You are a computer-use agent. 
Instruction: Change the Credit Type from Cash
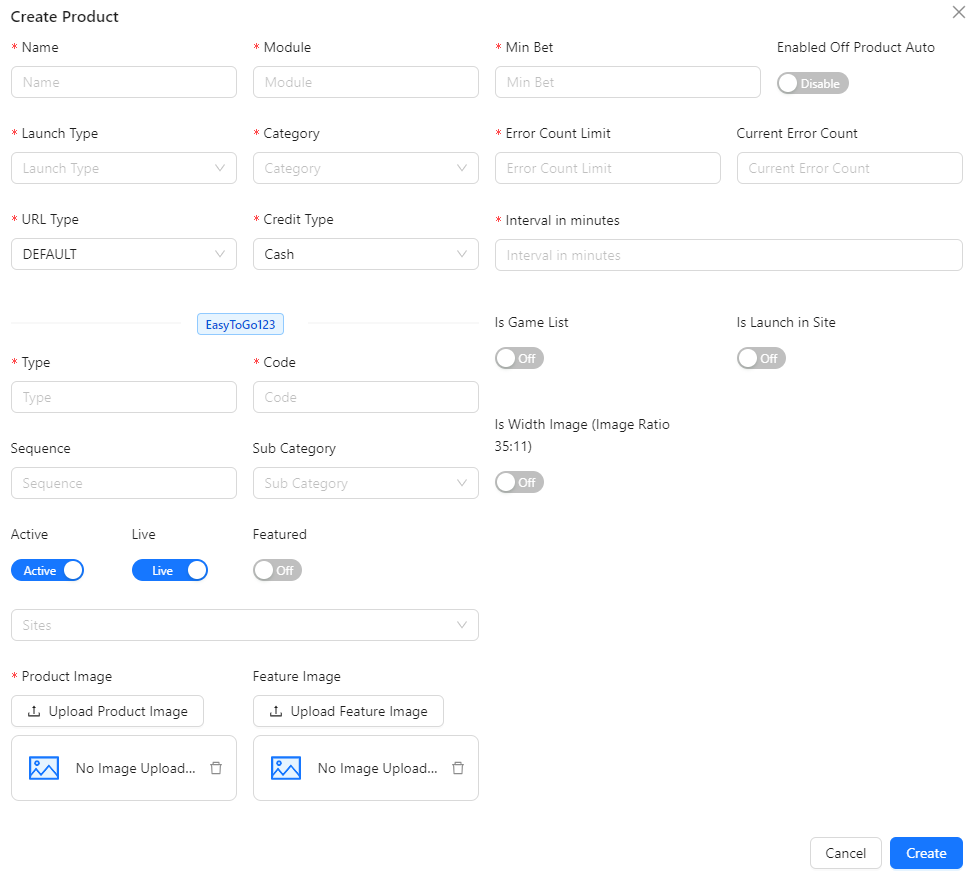[365, 254]
